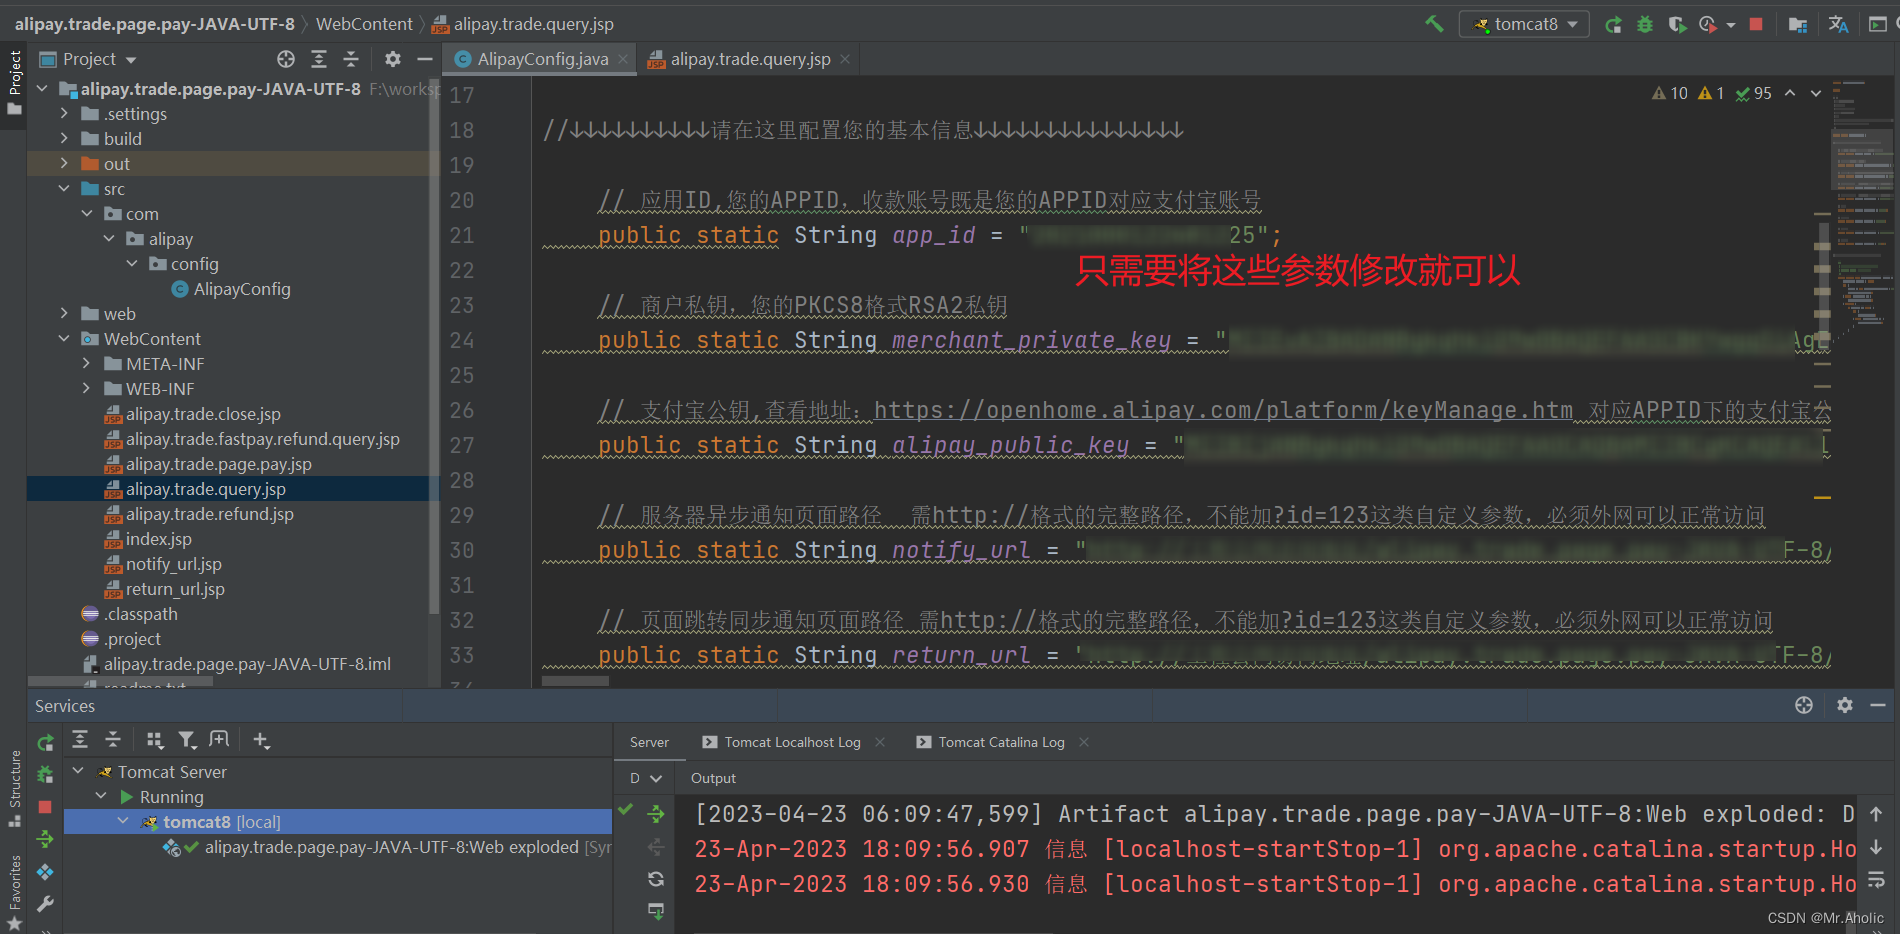Expand the META-INF folder
Screen dimensions: 1900x934
(86, 364)
